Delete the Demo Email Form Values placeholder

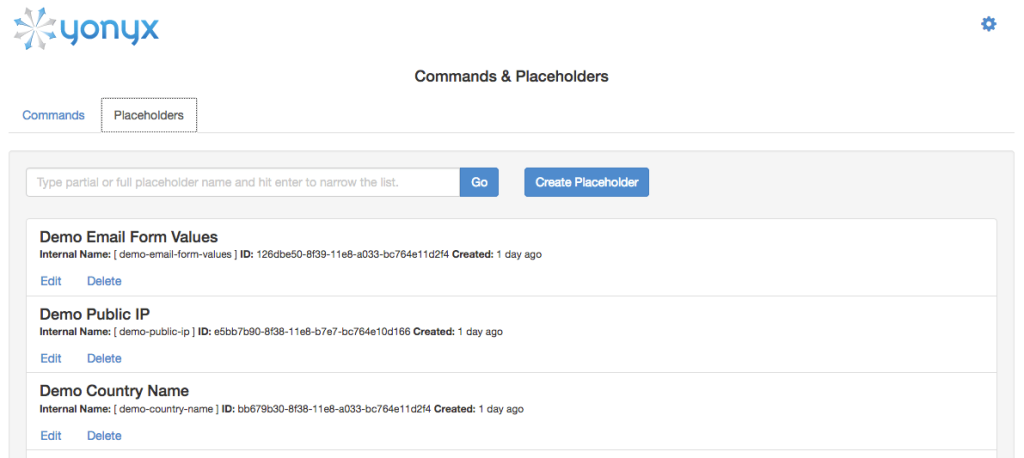[104, 281]
